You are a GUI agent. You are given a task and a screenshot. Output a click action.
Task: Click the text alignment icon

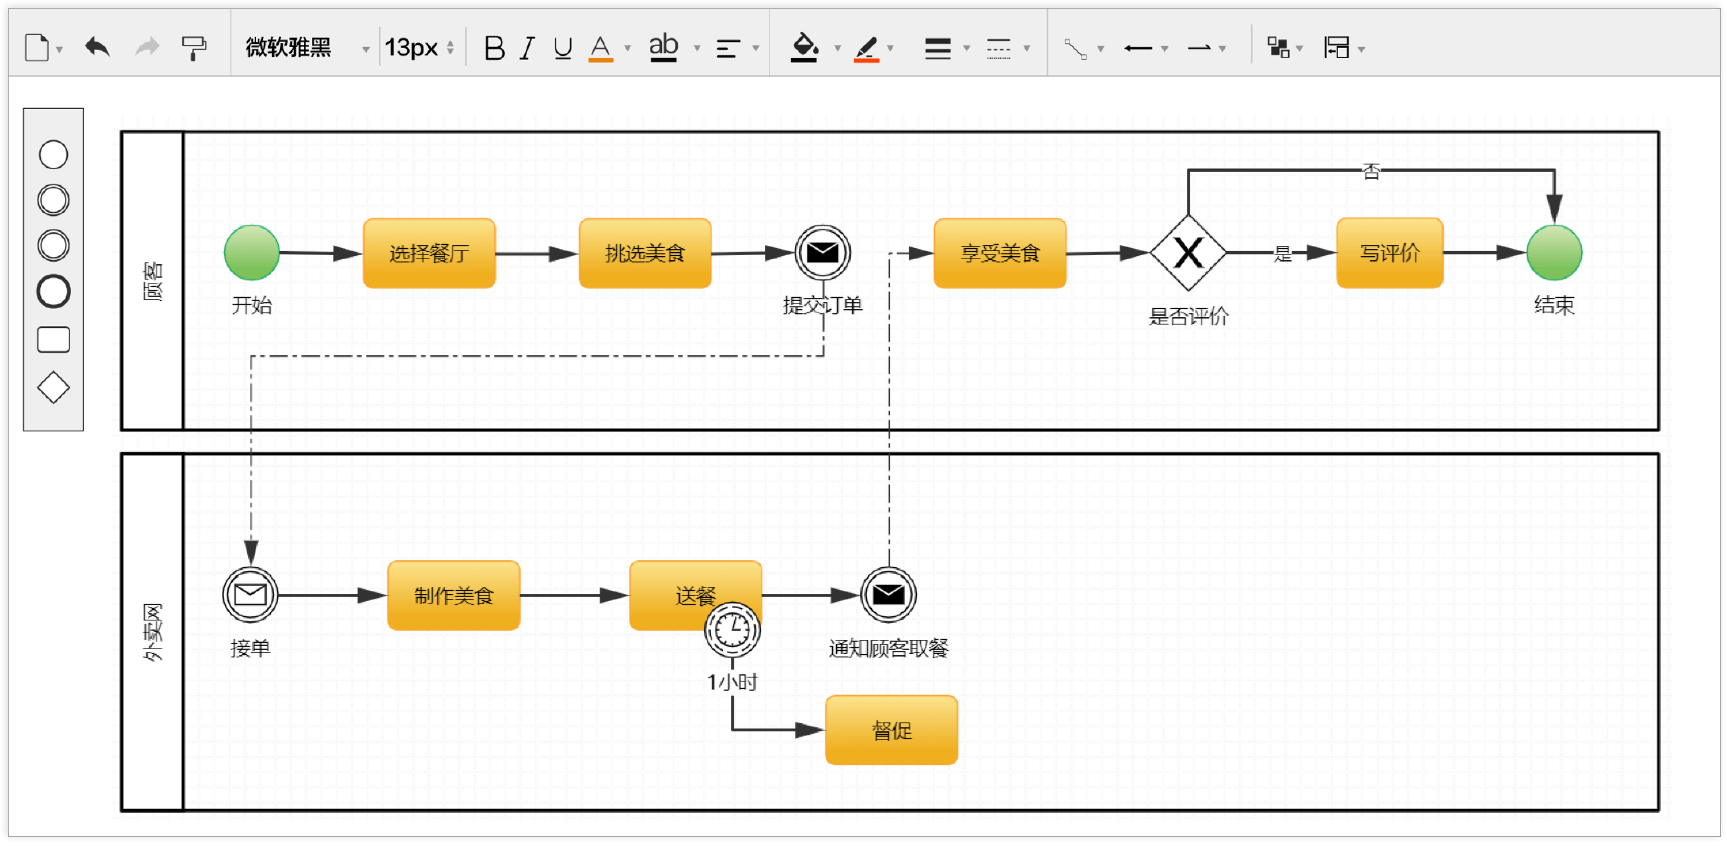(728, 48)
